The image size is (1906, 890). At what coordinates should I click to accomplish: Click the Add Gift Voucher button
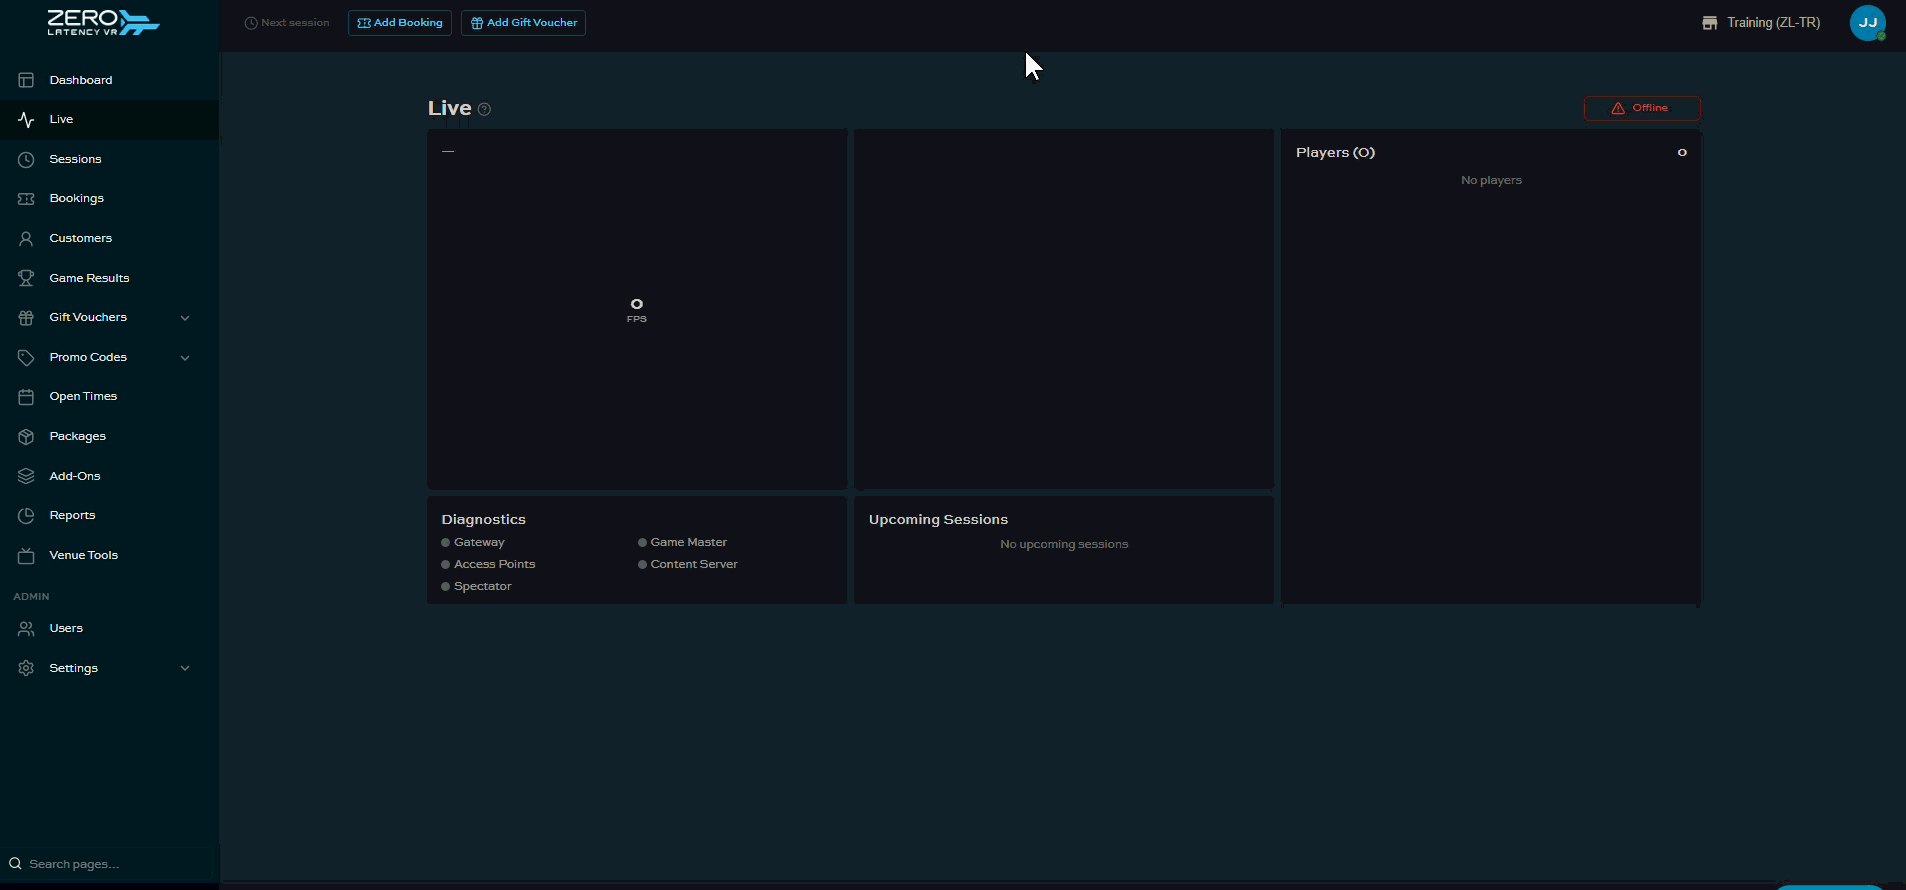point(523,23)
